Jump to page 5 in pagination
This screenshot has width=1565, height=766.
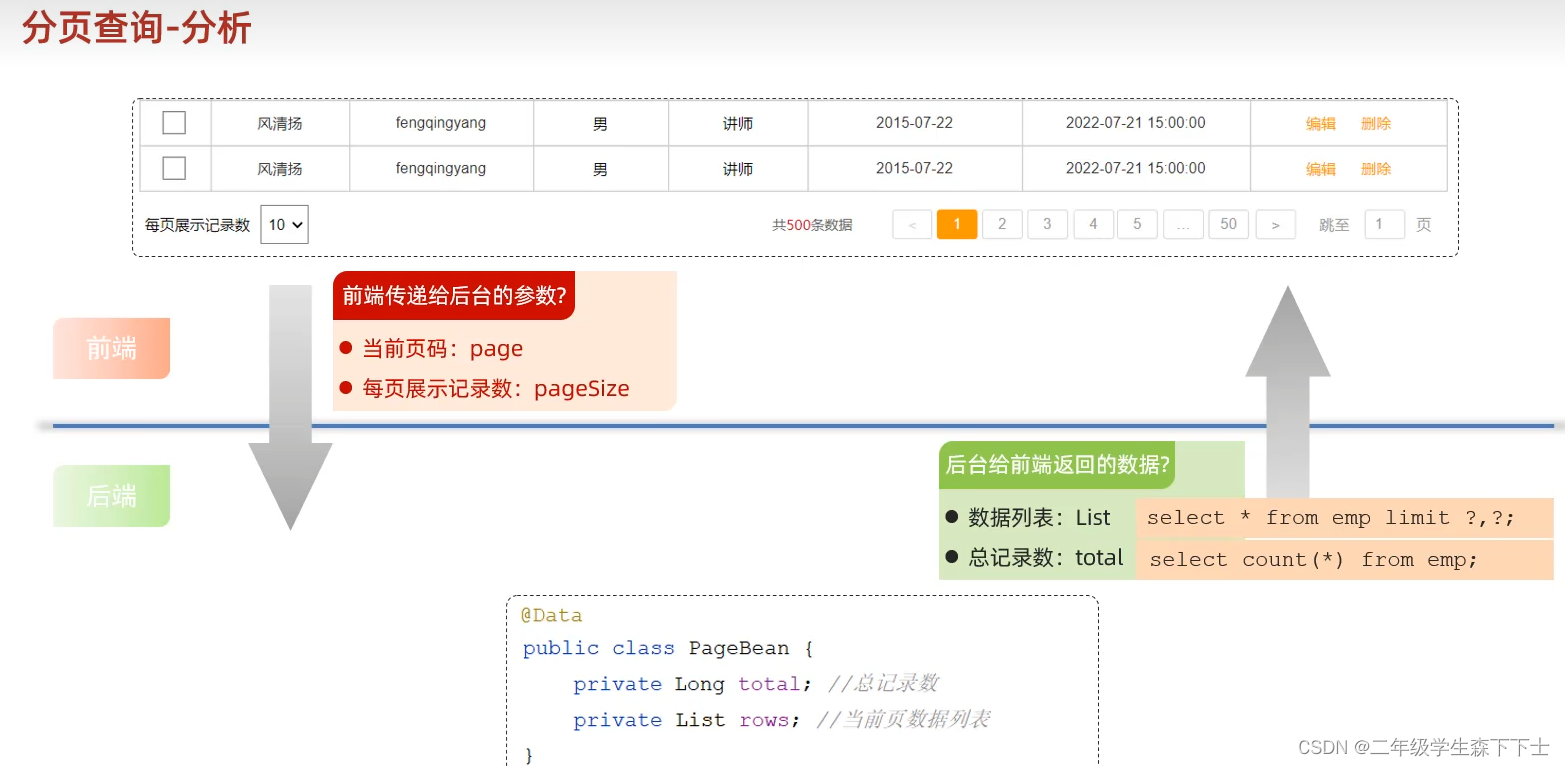click(x=1137, y=224)
